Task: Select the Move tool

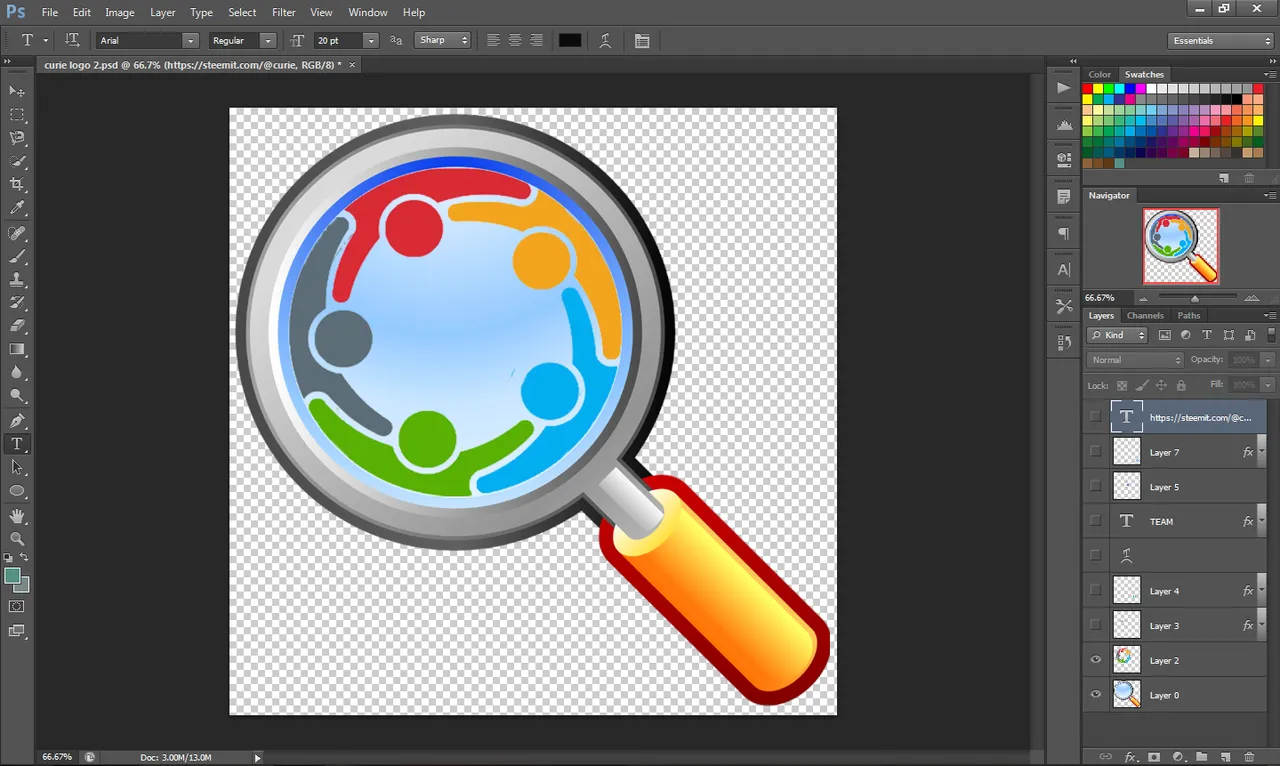Action: click(17, 91)
